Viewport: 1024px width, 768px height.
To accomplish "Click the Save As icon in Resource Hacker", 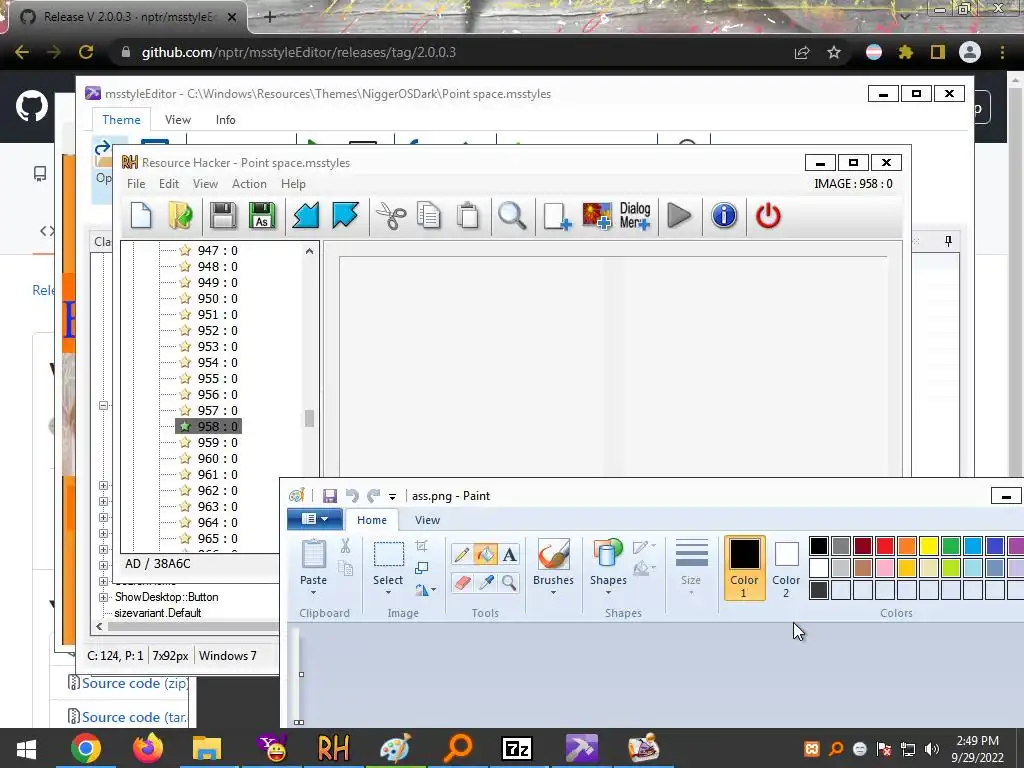I will click(x=262, y=216).
